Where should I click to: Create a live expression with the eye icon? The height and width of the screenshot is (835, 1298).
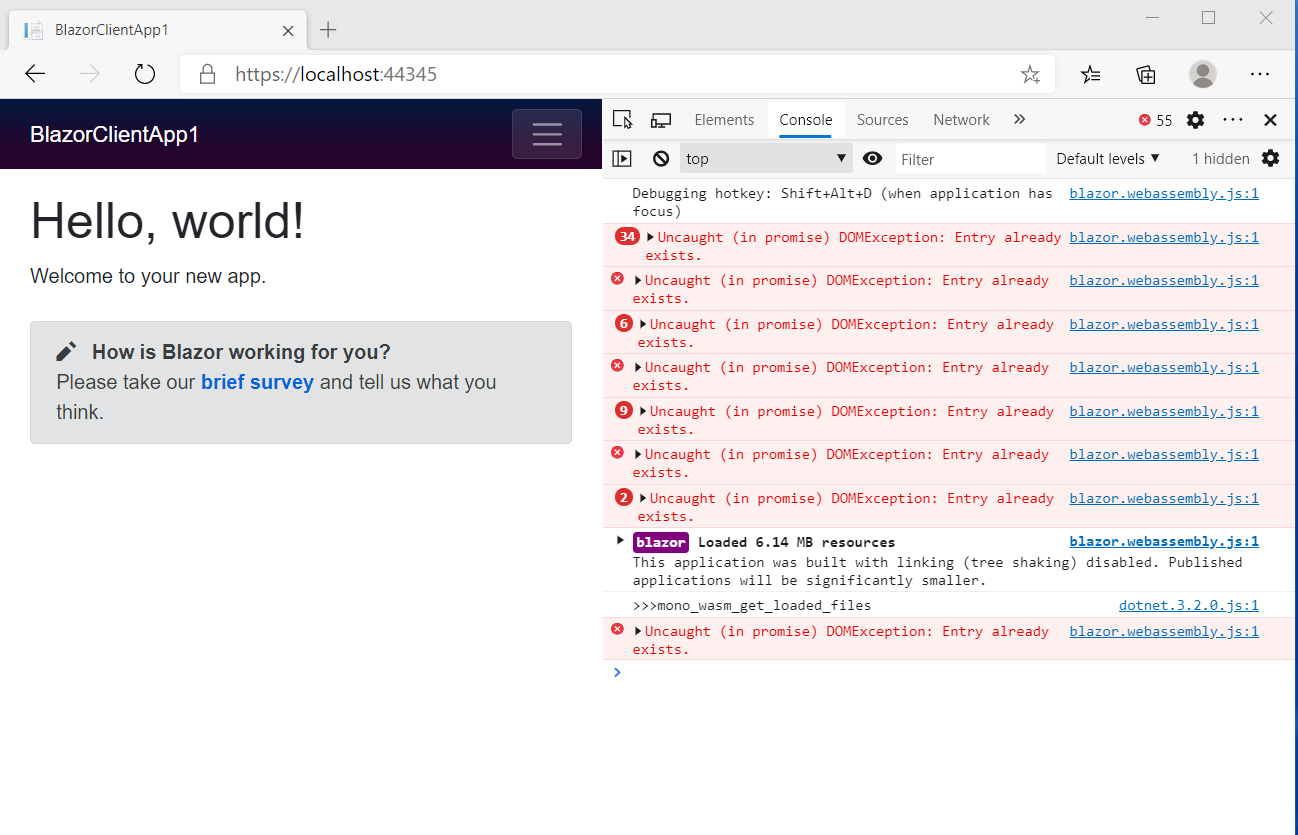pyautogui.click(x=873, y=158)
